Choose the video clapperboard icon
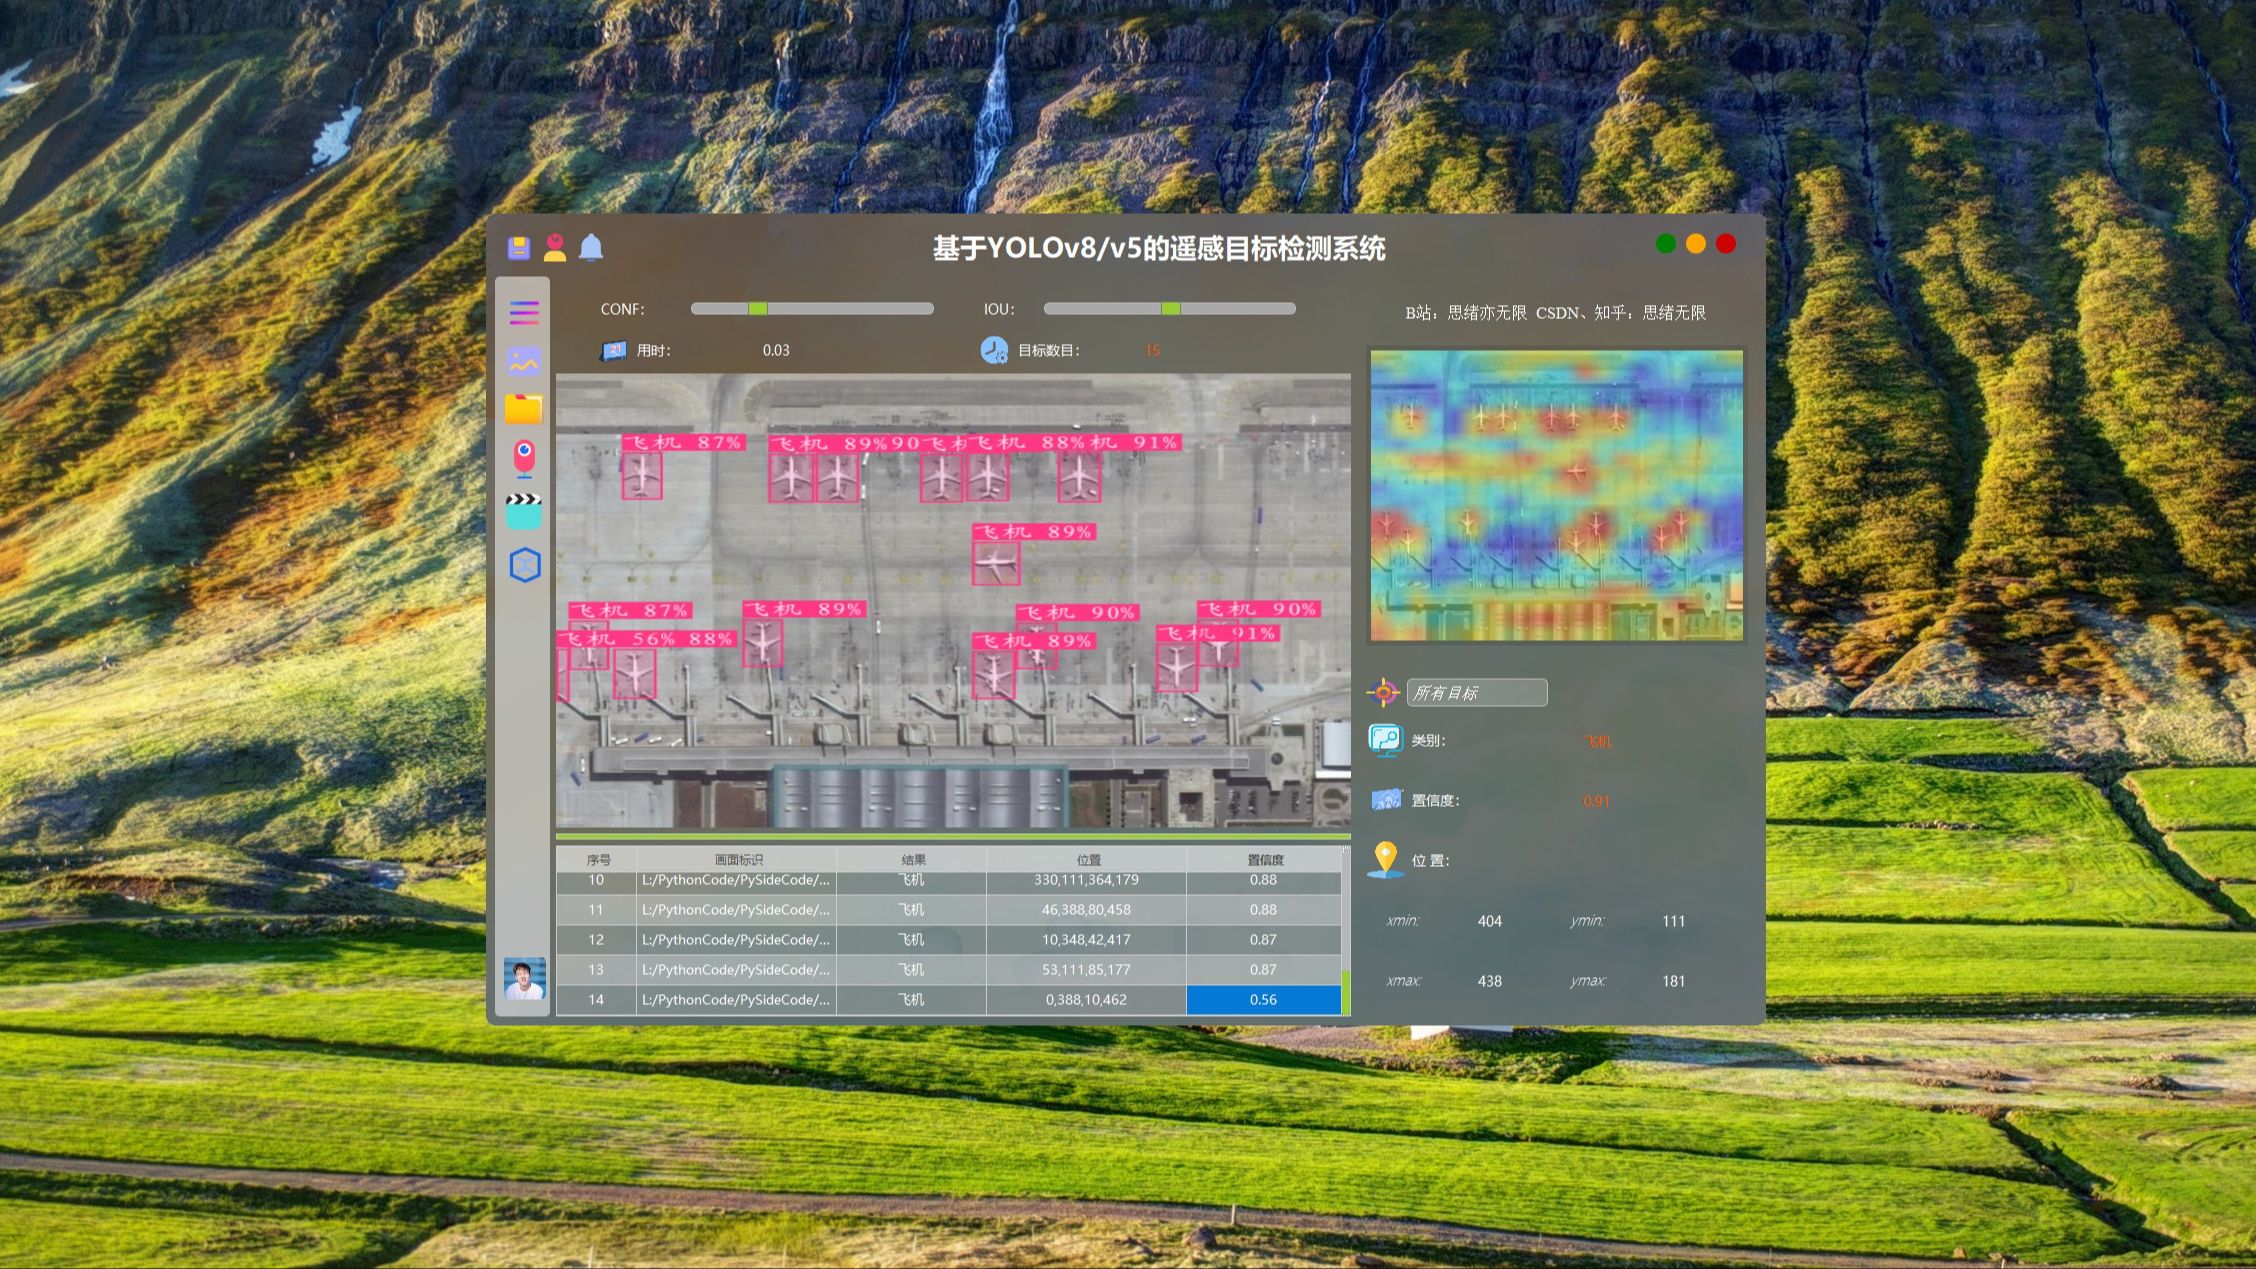Image resolution: width=2256 pixels, height=1269 pixels. (524, 511)
